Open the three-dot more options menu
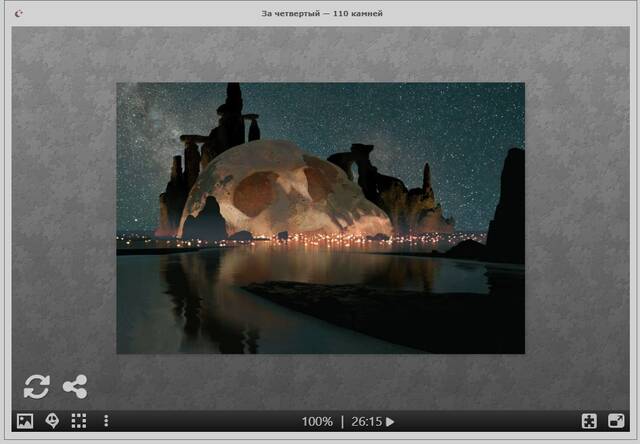Screen dimensions: 640x444 (x=106, y=422)
